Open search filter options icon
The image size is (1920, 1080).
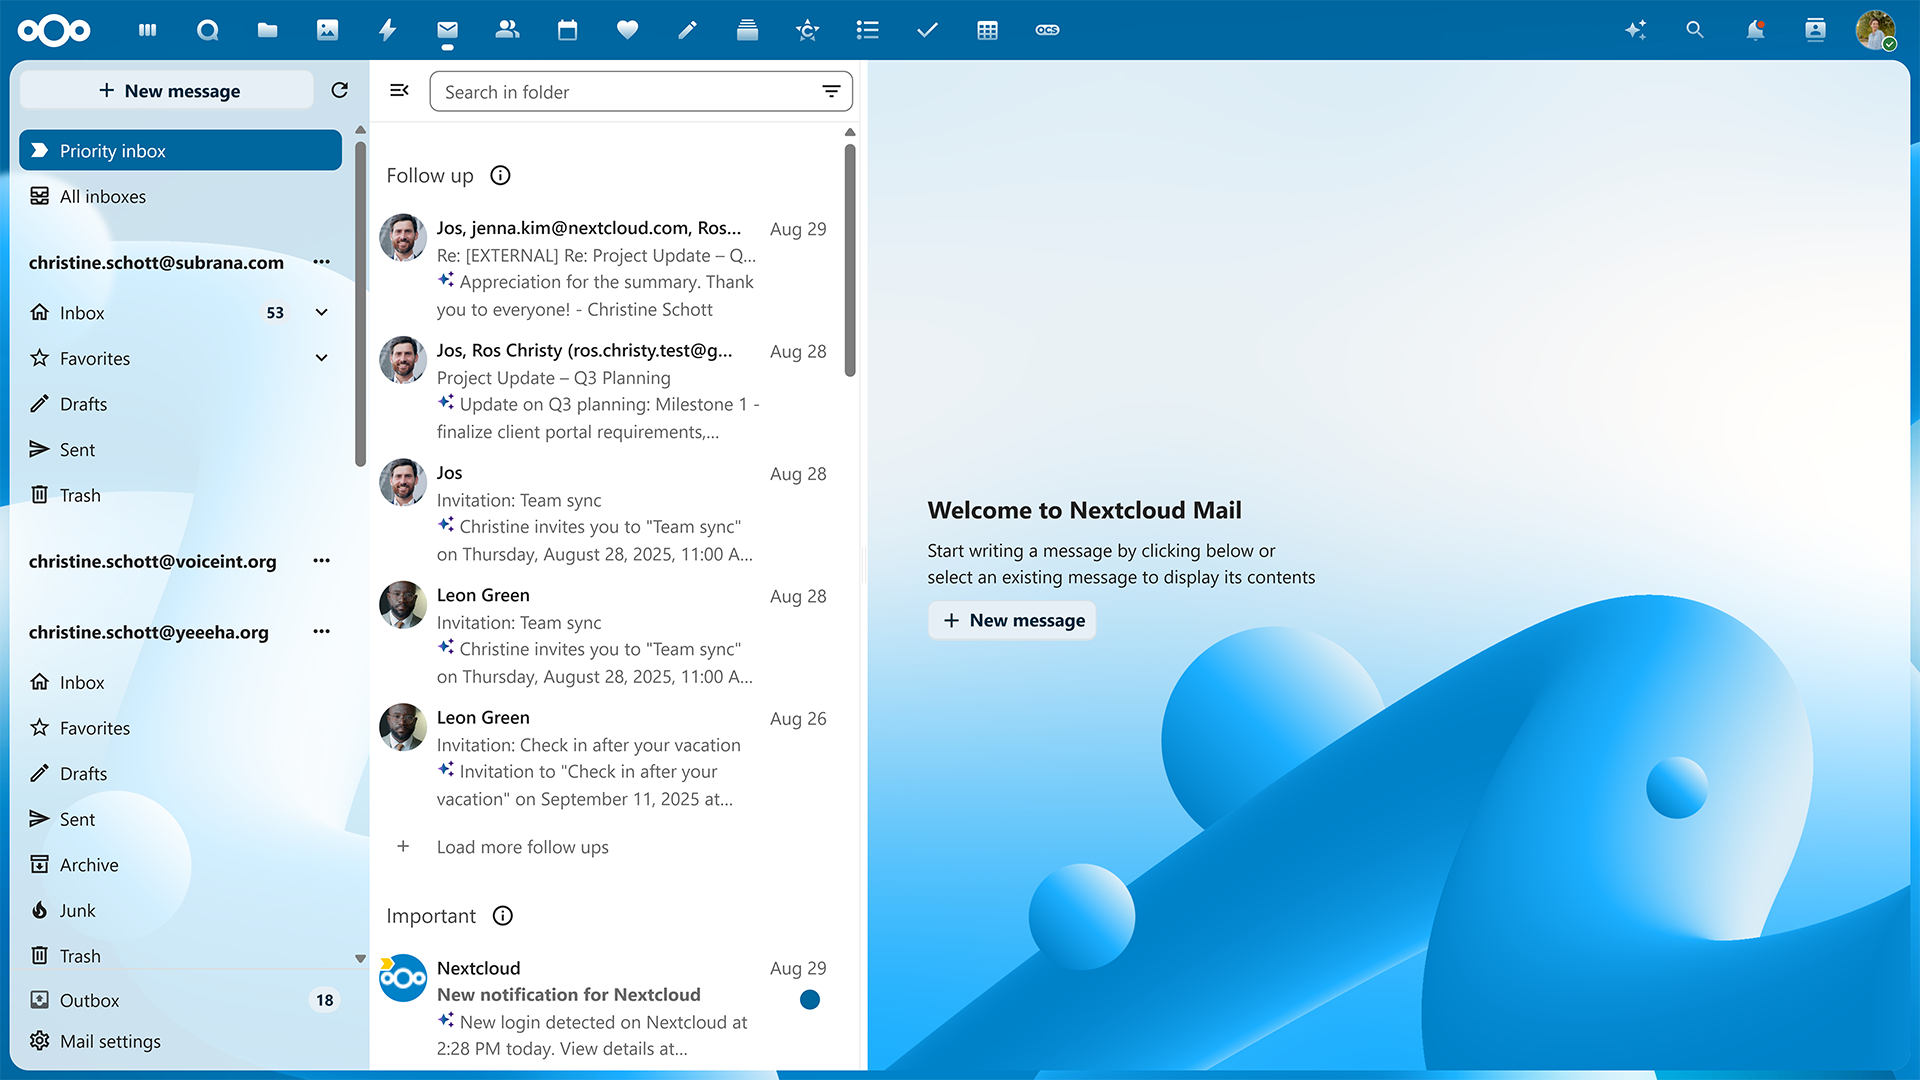click(831, 91)
